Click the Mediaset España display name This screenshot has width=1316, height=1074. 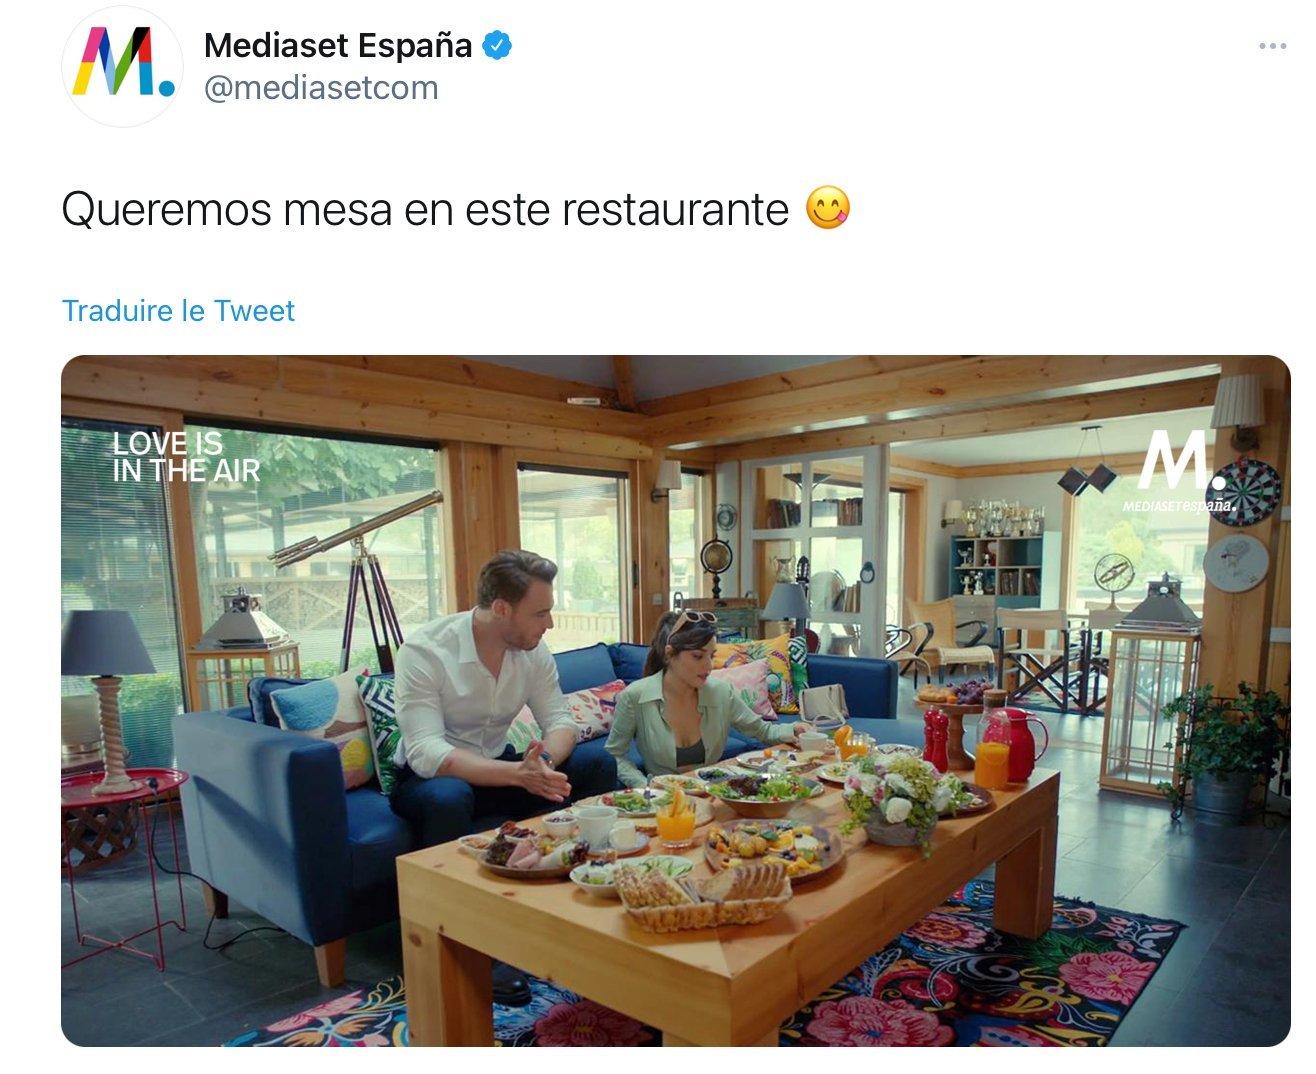click(338, 45)
